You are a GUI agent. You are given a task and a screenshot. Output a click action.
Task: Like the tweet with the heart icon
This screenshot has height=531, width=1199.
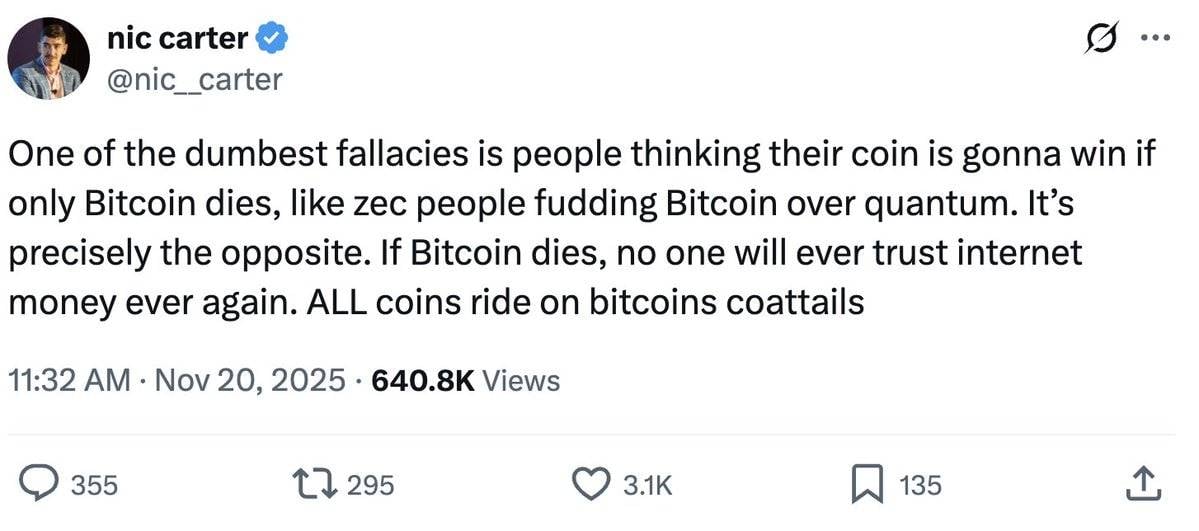pyautogui.click(x=591, y=484)
